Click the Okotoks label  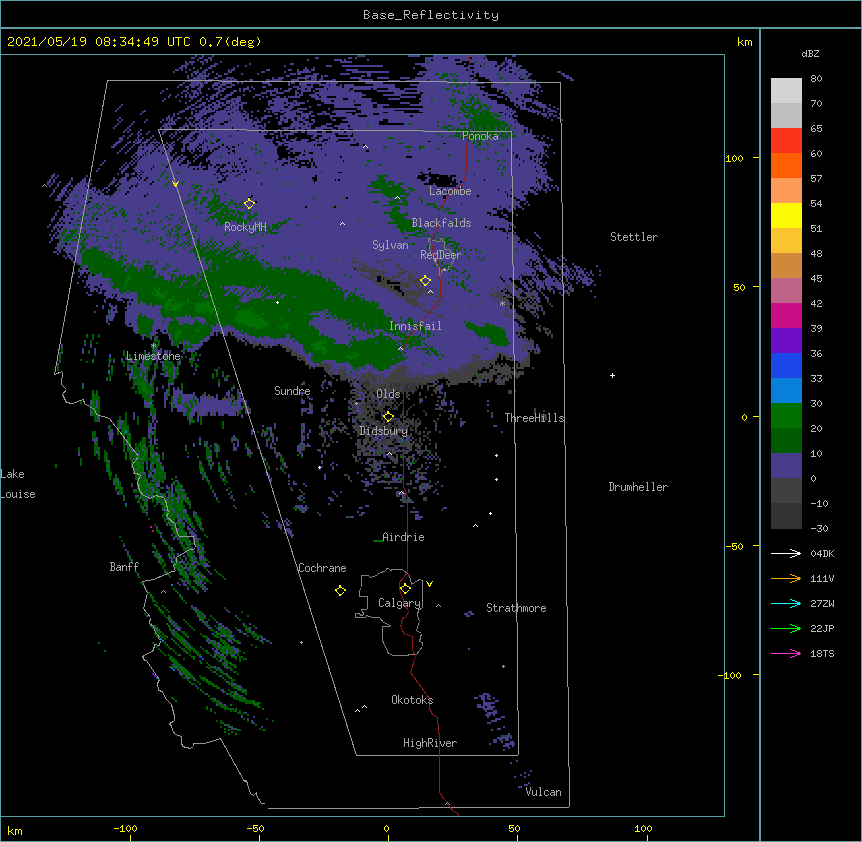point(412,700)
